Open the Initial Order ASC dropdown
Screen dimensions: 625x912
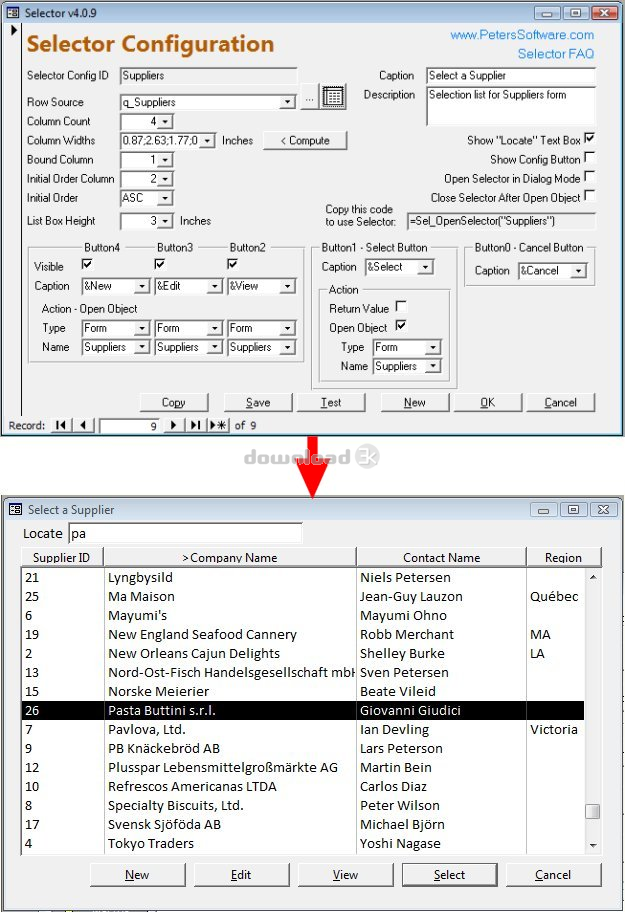pos(165,198)
